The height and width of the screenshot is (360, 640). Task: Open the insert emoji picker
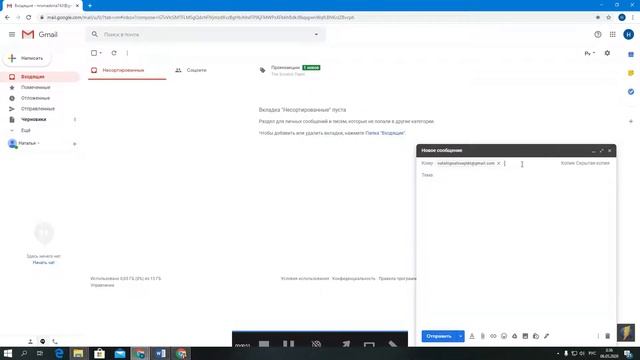pyautogui.click(x=504, y=336)
